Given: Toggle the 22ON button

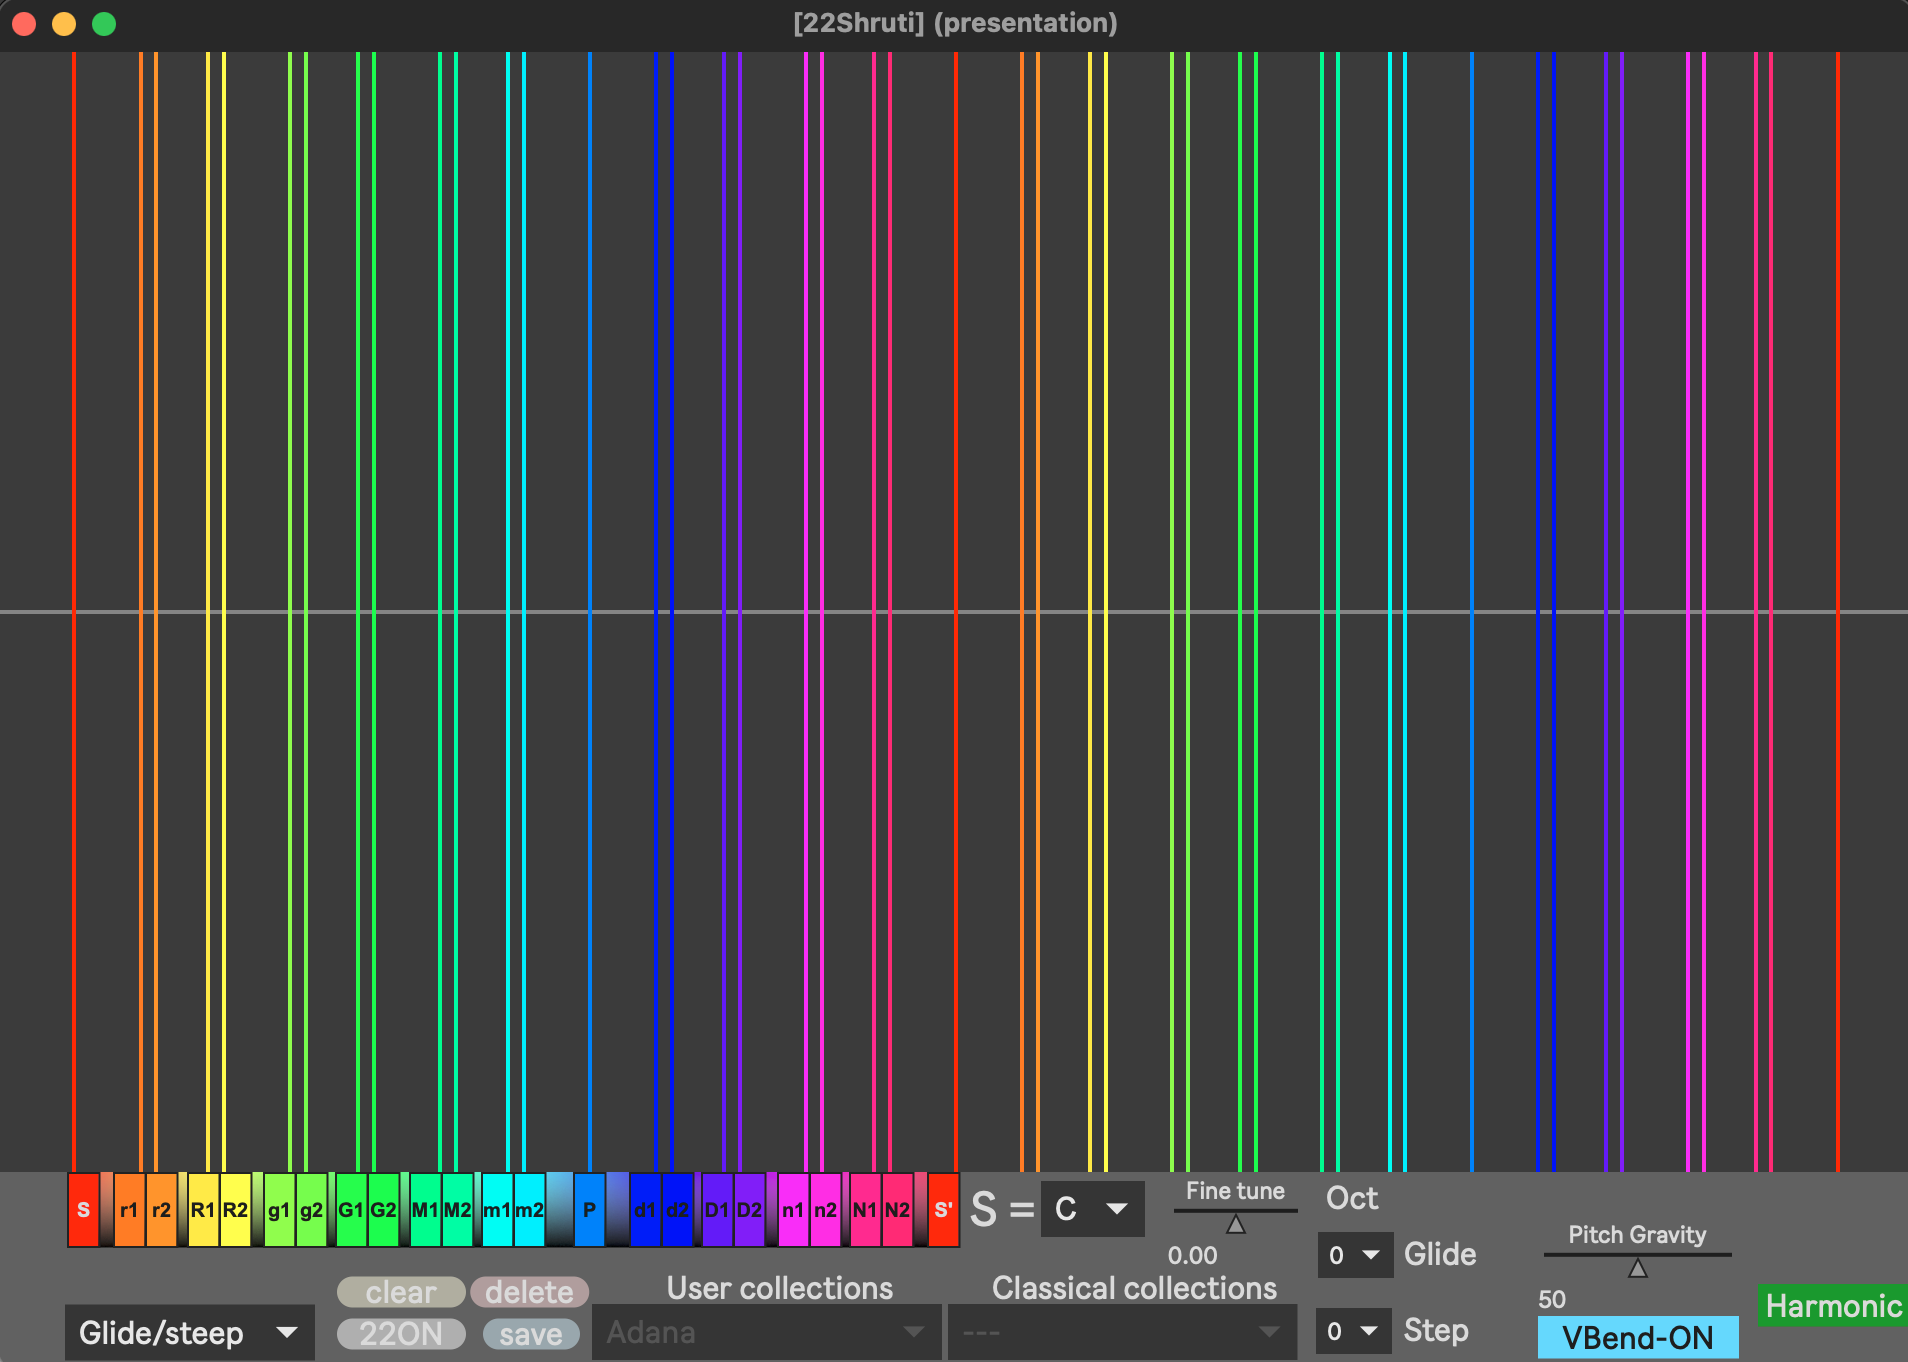Looking at the screenshot, I should pos(401,1334).
